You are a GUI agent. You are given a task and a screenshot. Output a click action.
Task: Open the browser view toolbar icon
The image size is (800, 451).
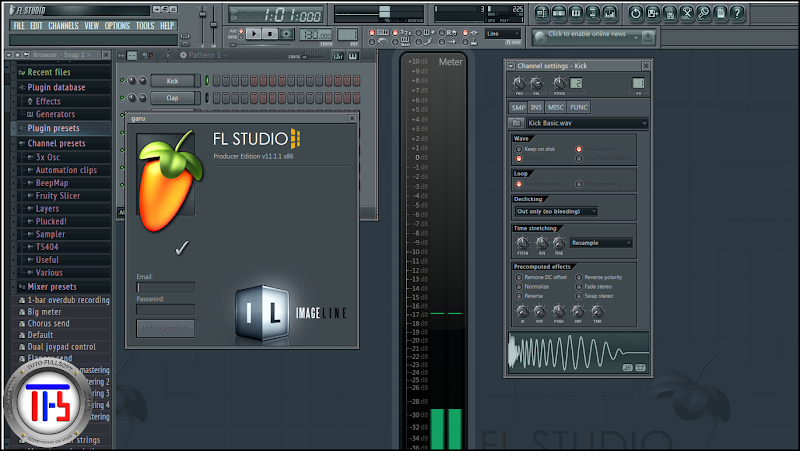[x=592, y=13]
